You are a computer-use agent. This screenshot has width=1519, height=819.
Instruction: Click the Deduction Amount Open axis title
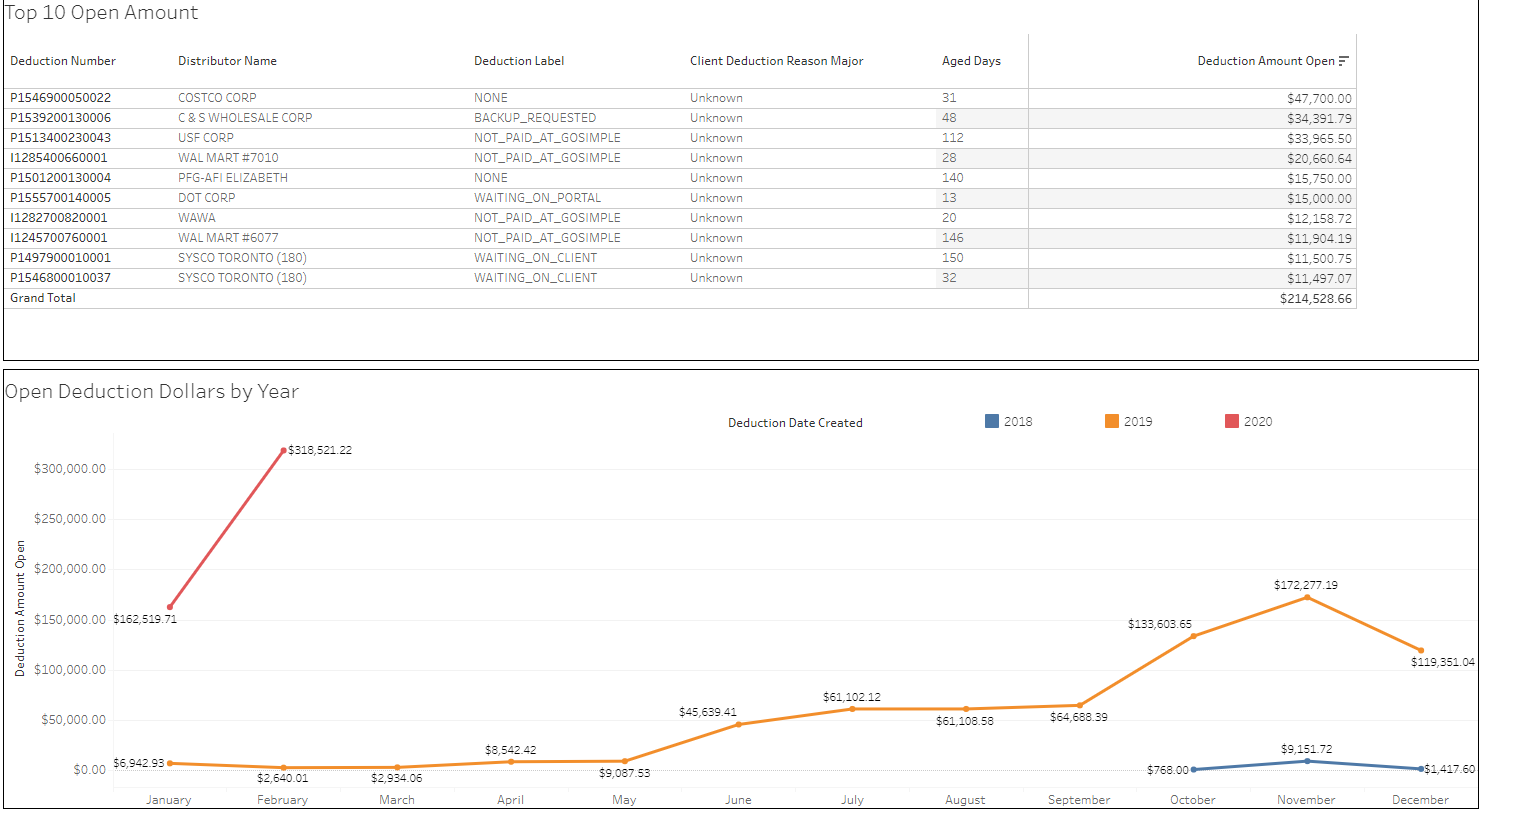click(20, 608)
